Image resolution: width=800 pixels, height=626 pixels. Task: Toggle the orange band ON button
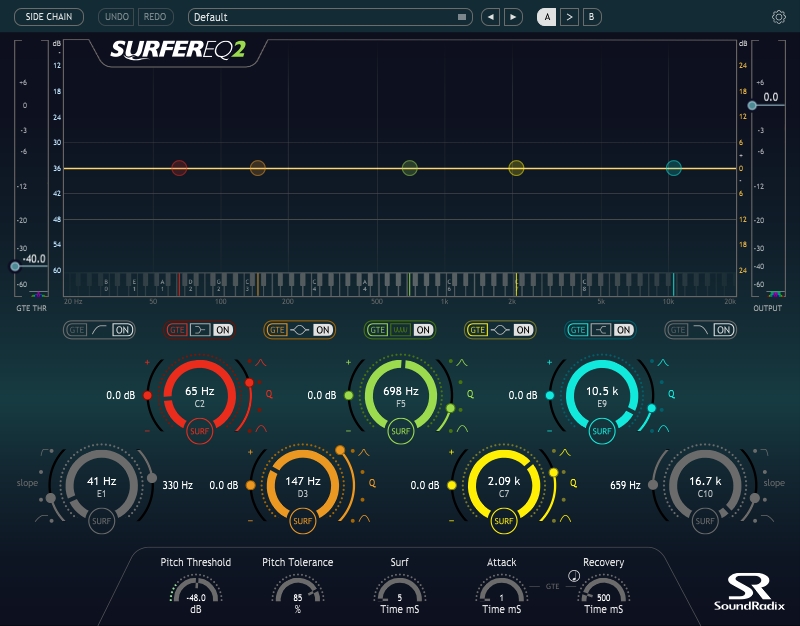322,330
